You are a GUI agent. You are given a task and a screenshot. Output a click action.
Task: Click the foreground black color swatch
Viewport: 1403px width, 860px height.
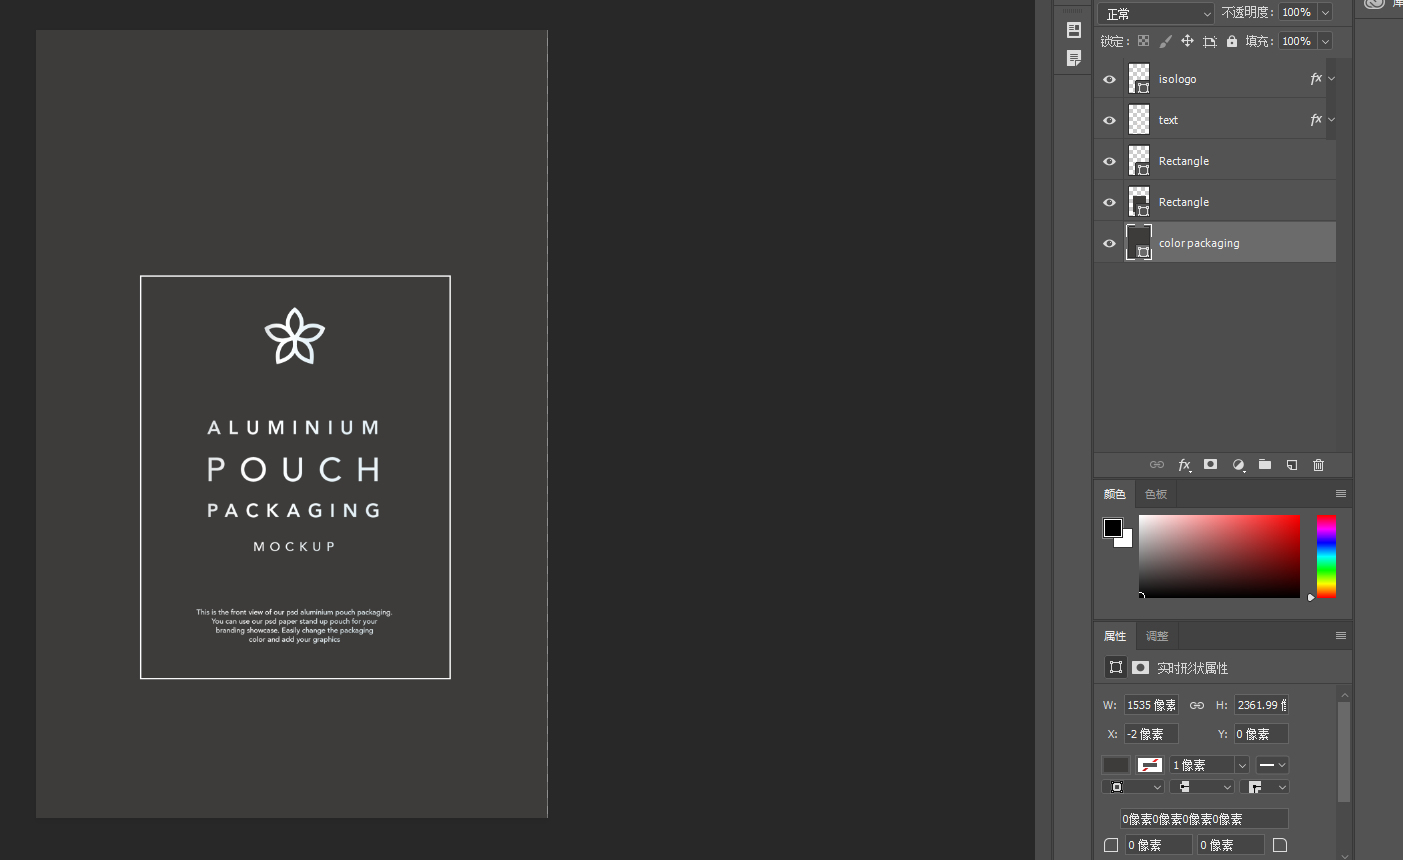(x=1112, y=527)
